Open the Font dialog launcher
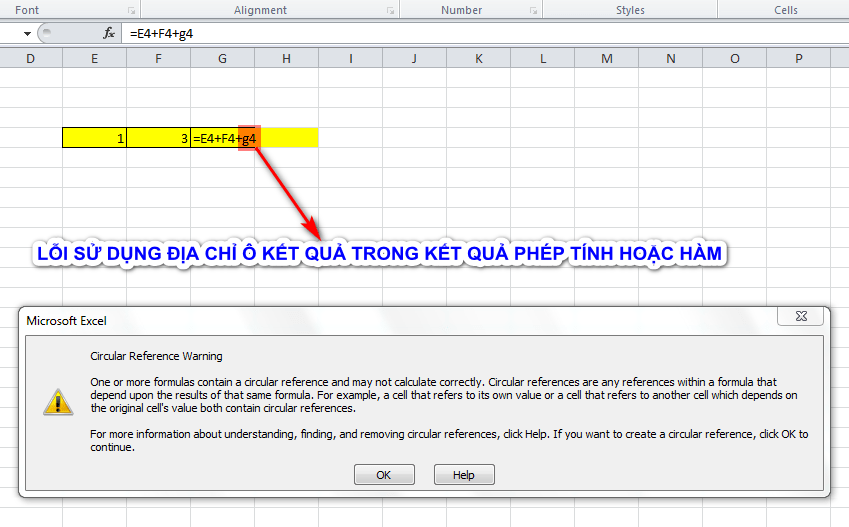The height and width of the screenshot is (527, 849). (x=131, y=10)
